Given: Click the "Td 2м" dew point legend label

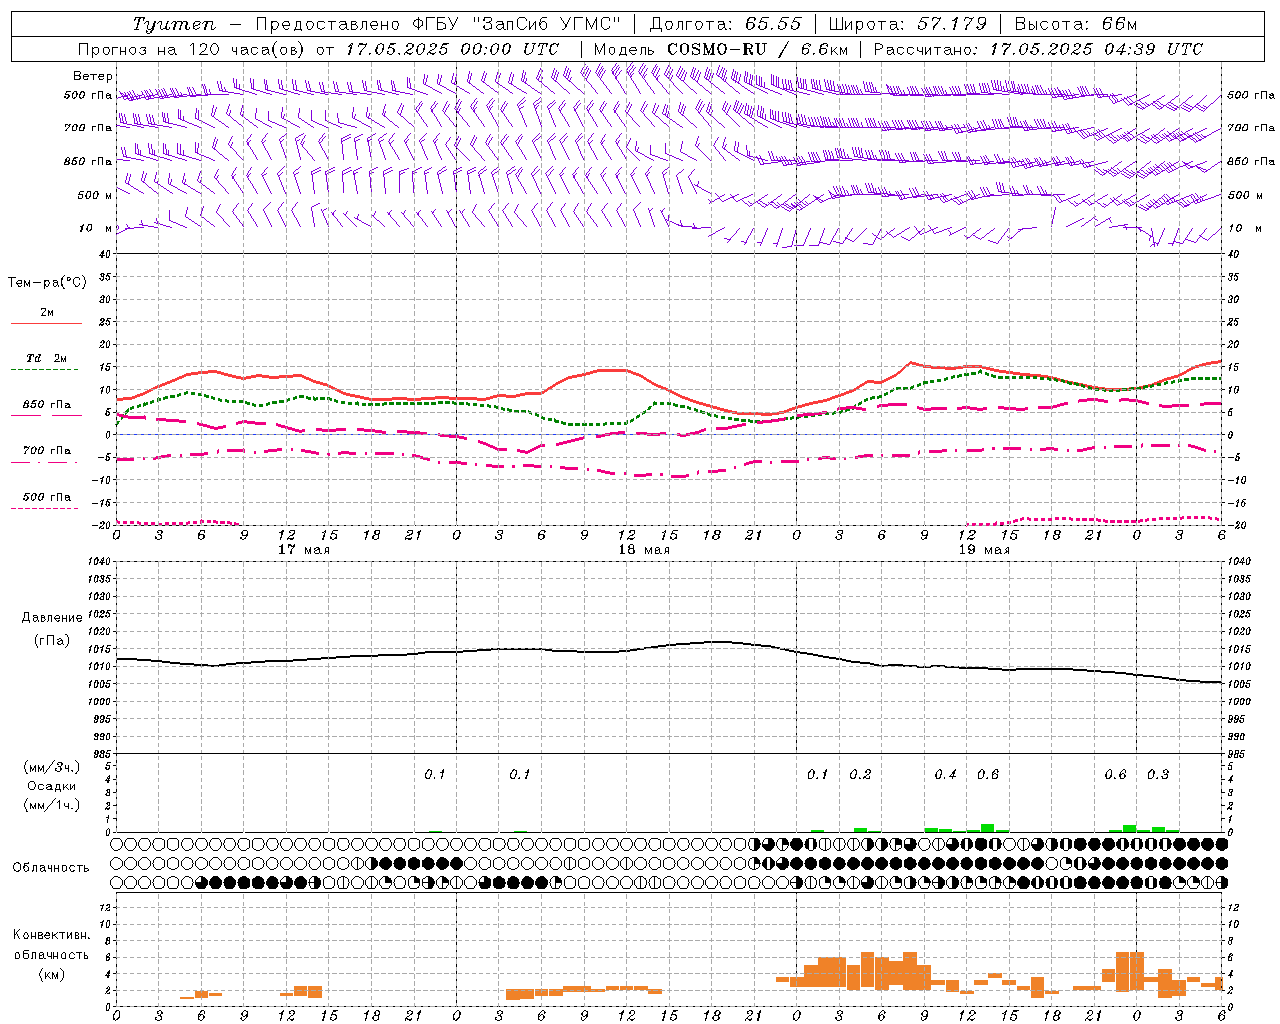Looking at the screenshot, I should click(x=47, y=358).
